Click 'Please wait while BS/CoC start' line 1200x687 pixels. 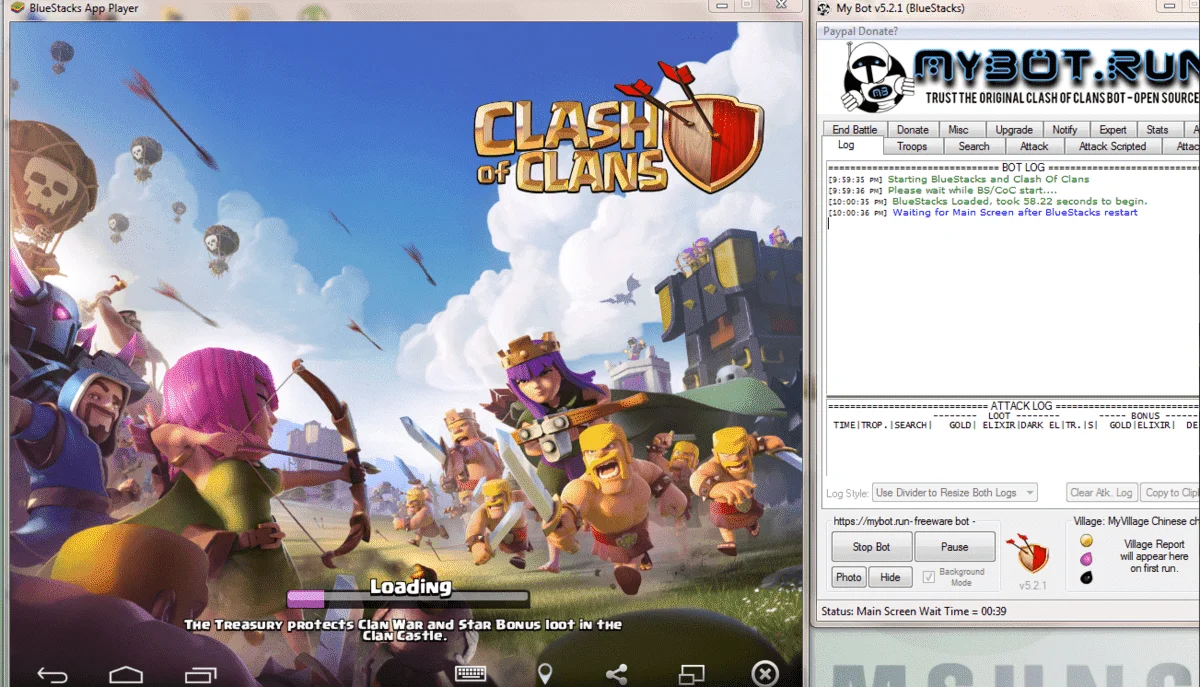coord(972,191)
